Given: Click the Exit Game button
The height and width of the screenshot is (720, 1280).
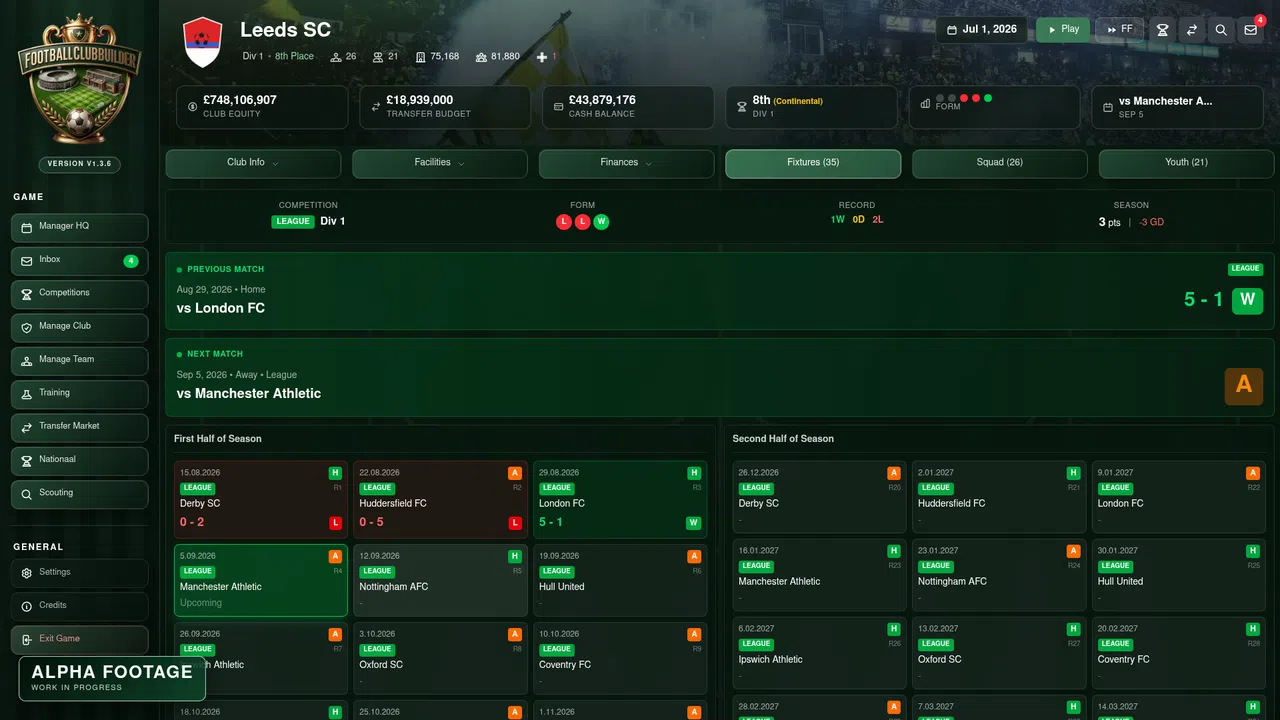Looking at the screenshot, I should tap(80, 639).
